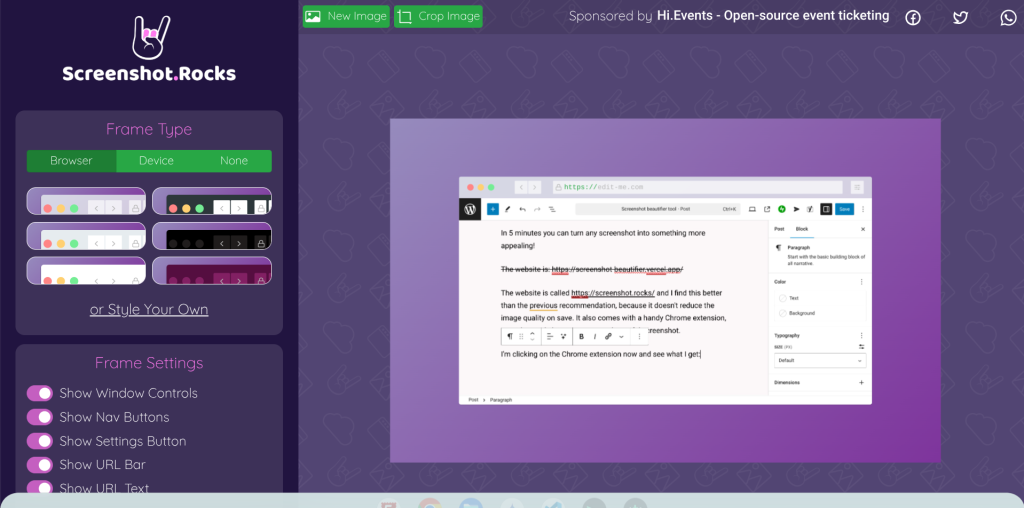Open the Typography three-dot menu in preview
The image size is (1024, 508).
[x=862, y=336]
